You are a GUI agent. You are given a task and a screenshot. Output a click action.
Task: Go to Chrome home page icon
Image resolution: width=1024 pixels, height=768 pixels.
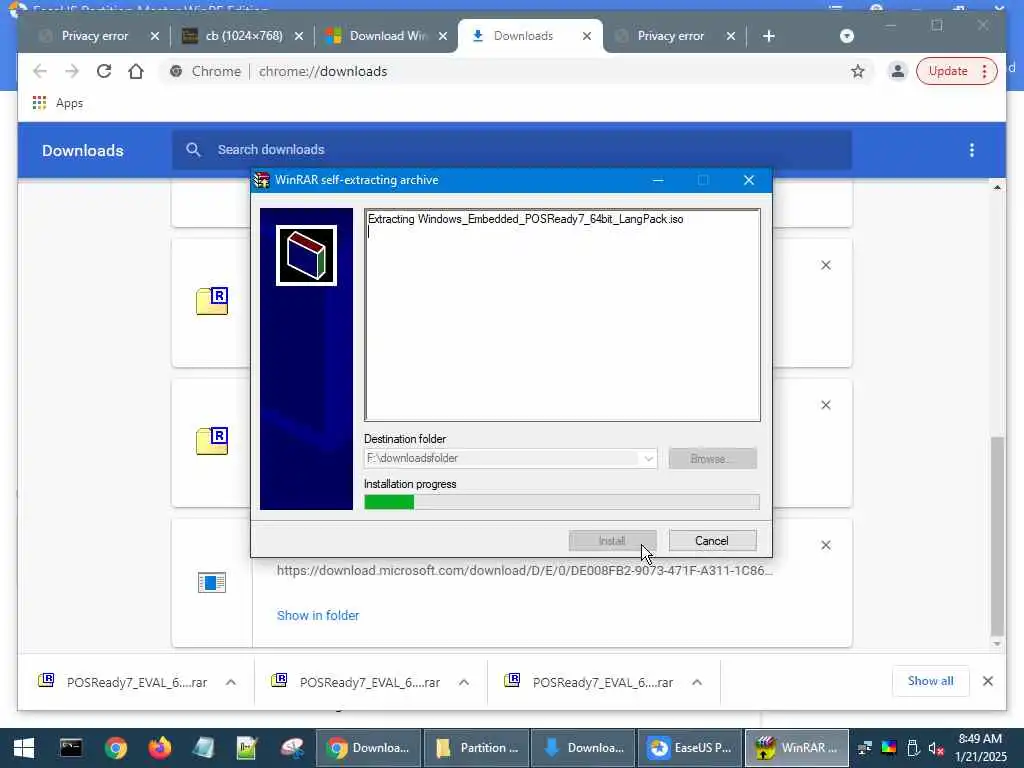(136, 71)
